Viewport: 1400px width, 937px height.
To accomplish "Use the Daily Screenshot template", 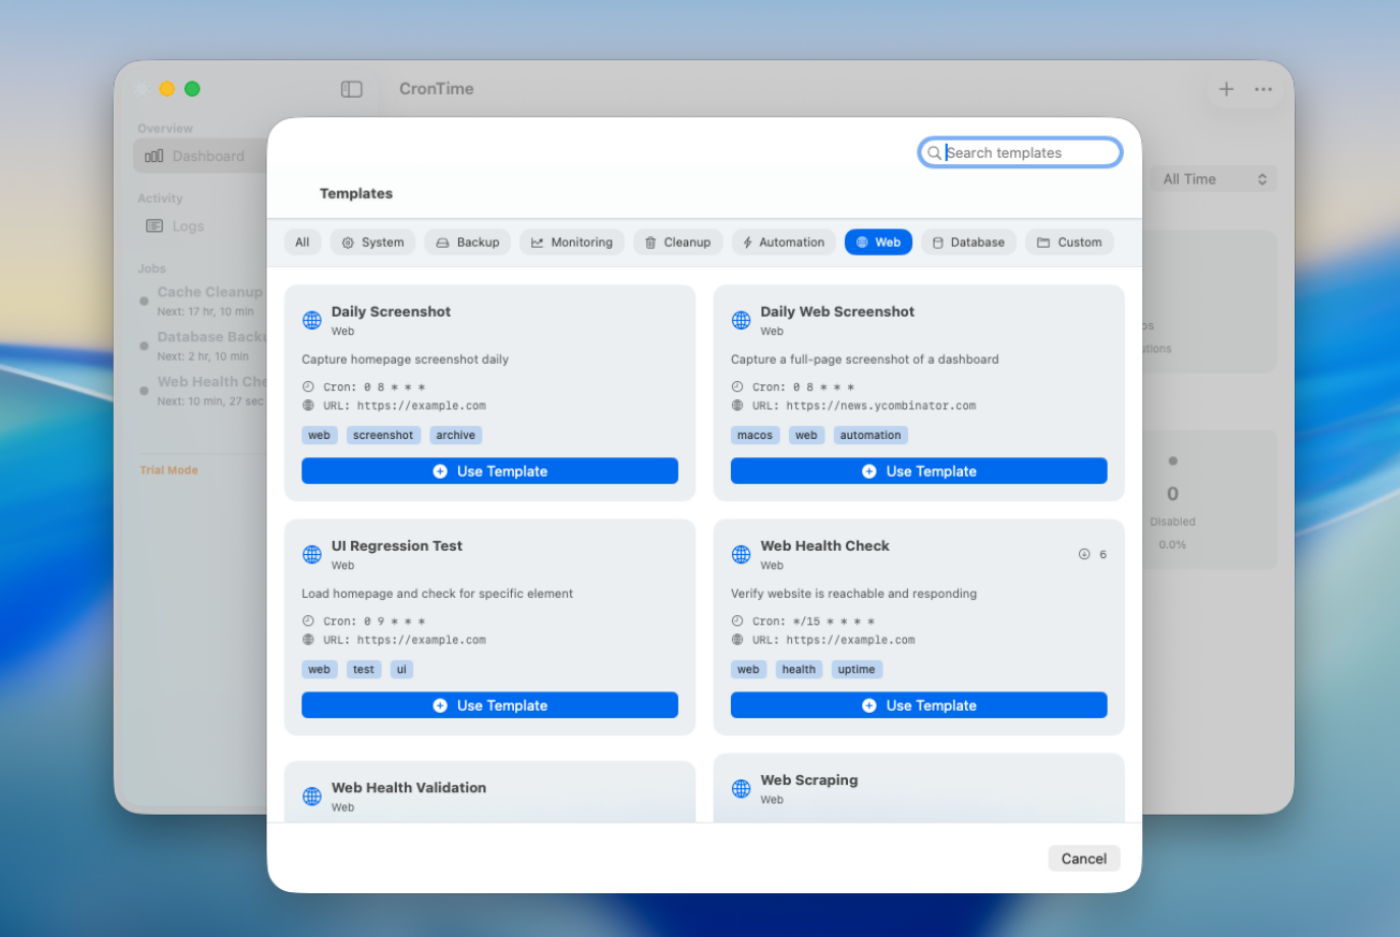I will (x=490, y=471).
